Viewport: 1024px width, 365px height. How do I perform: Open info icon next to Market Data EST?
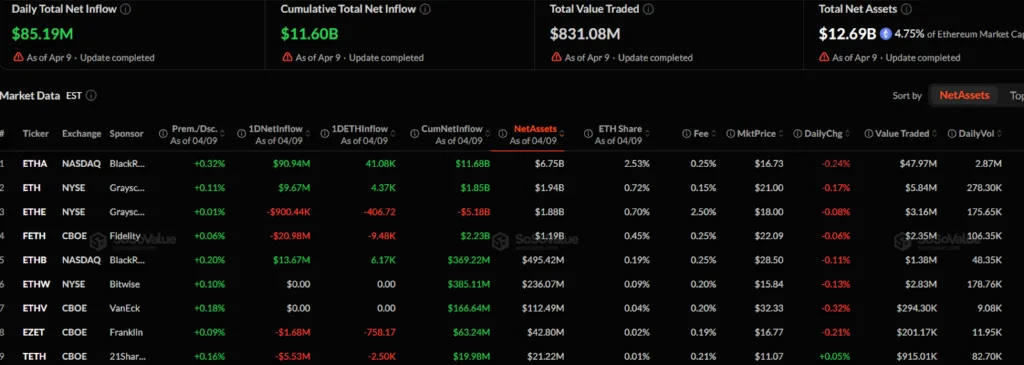[x=91, y=95]
